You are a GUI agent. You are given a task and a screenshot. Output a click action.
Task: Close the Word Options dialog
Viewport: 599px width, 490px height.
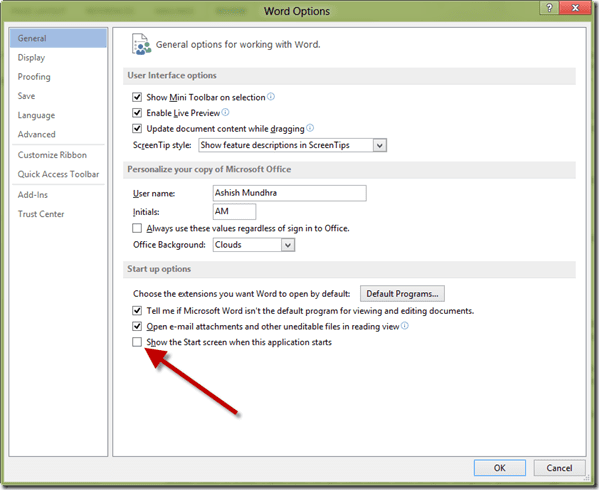click(575, 8)
